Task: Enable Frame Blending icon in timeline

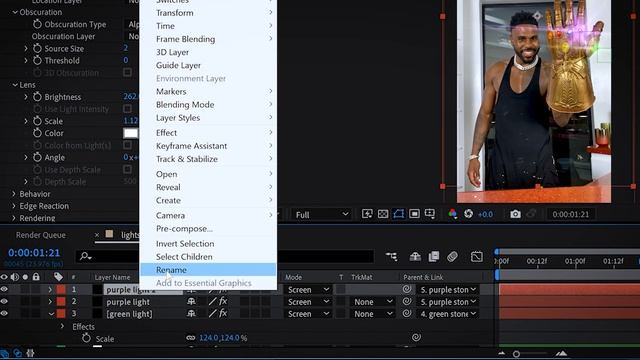Action: 433,256
